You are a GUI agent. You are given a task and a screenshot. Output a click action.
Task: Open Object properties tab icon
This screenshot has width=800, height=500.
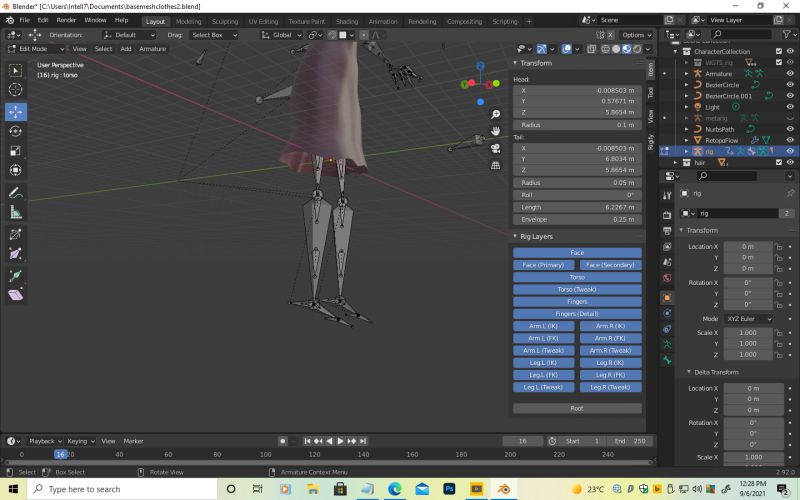point(667,297)
